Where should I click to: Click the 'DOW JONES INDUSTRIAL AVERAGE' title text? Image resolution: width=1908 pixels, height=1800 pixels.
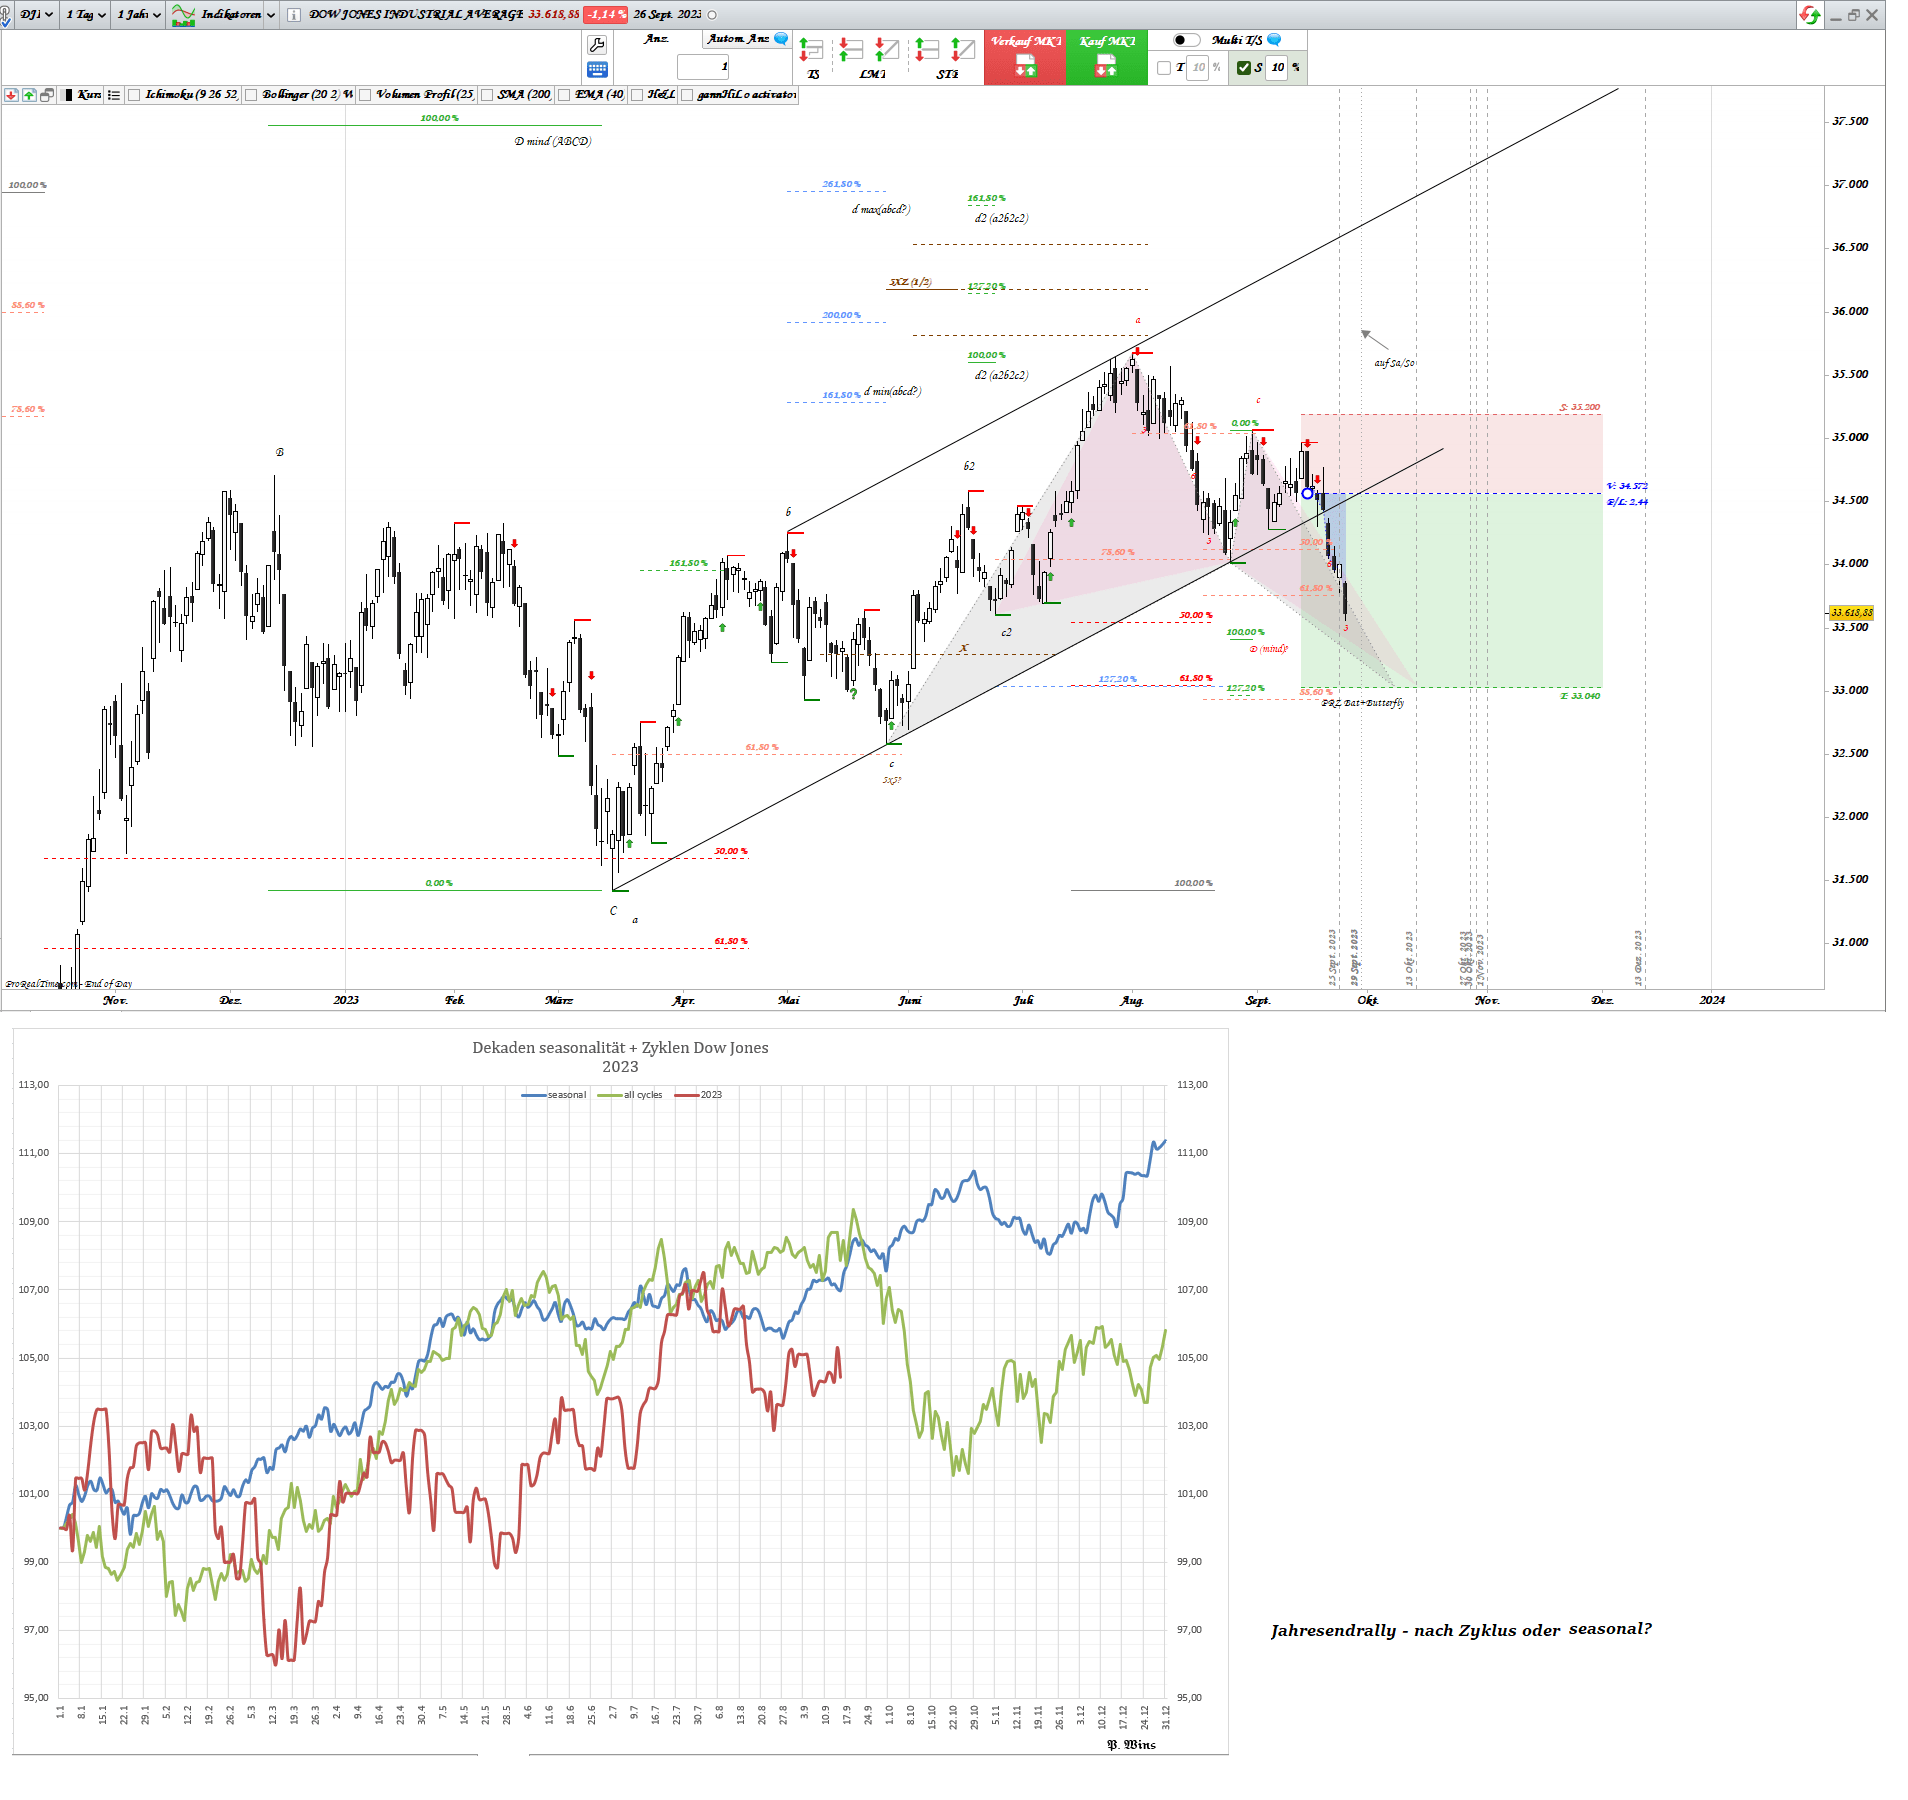[x=416, y=15]
